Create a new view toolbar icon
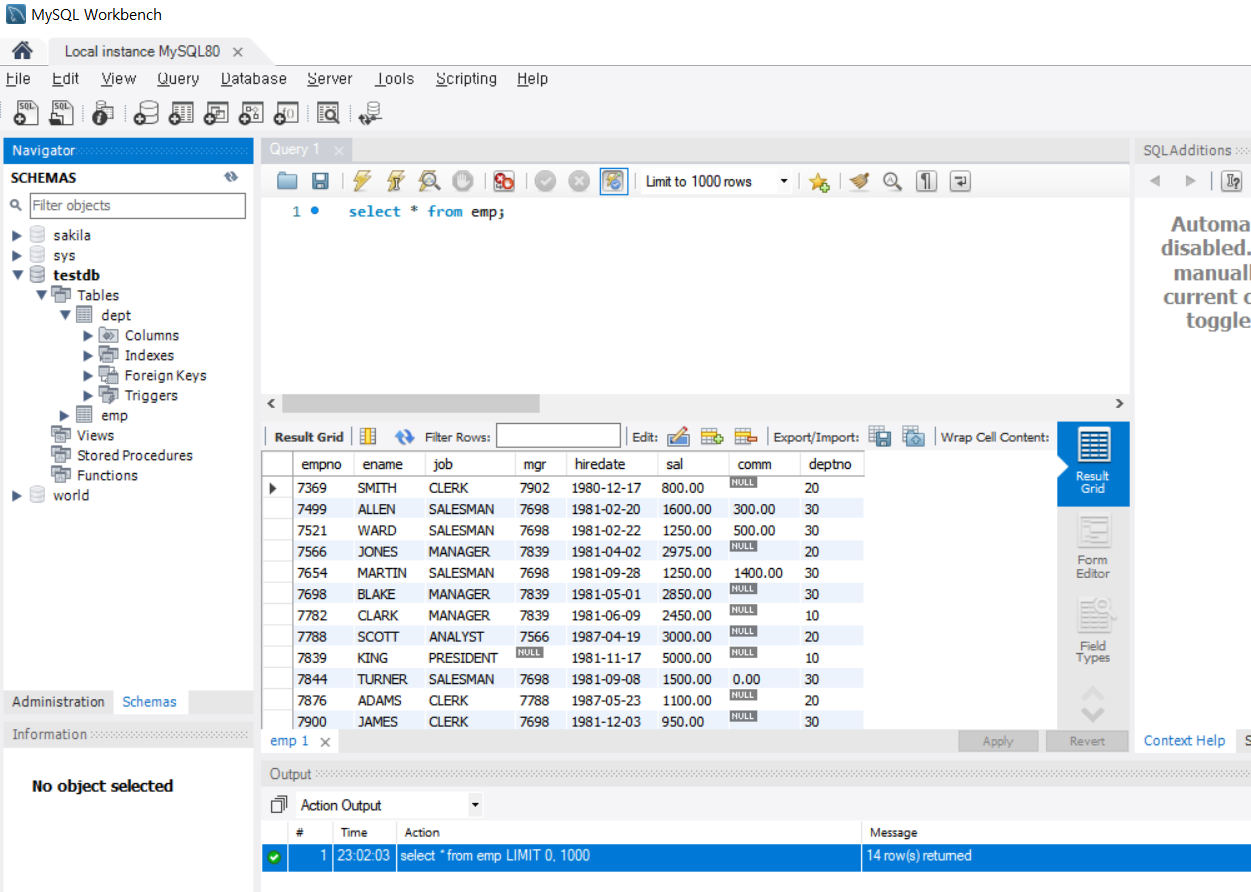This screenshot has height=892, width=1251. tap(216, 113)
